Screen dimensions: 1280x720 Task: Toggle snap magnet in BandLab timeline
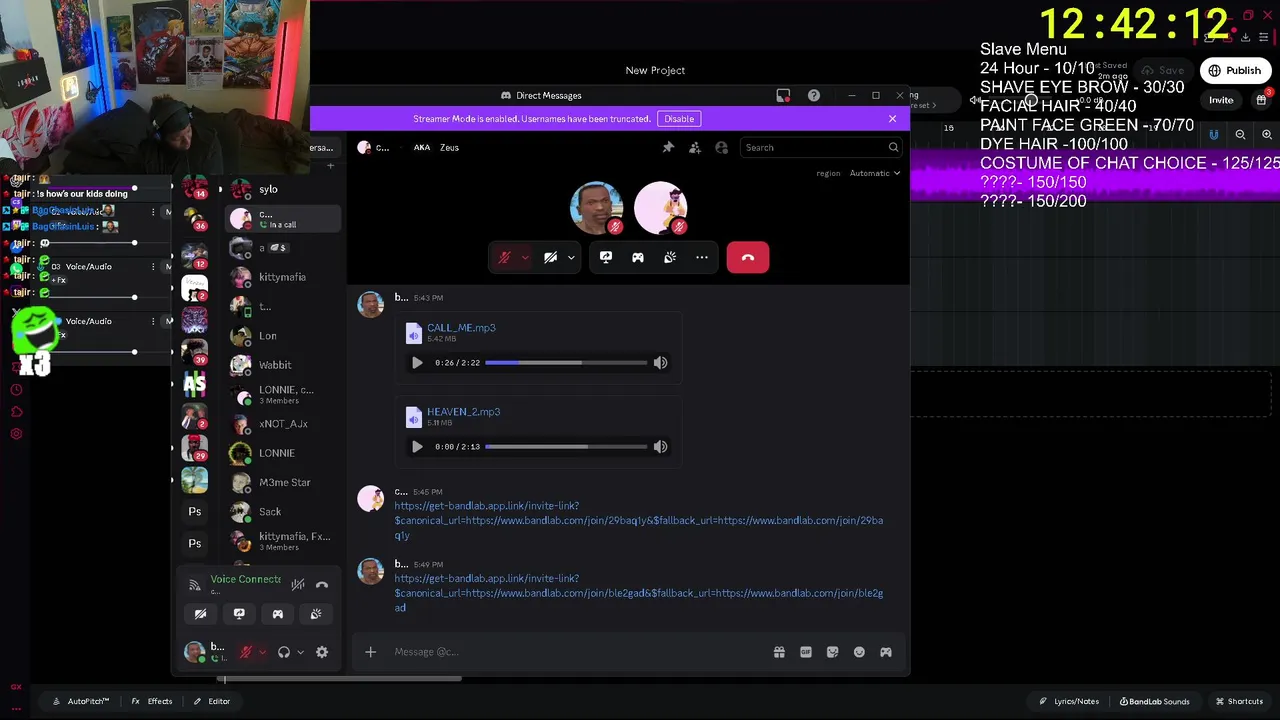[1214, 135]
